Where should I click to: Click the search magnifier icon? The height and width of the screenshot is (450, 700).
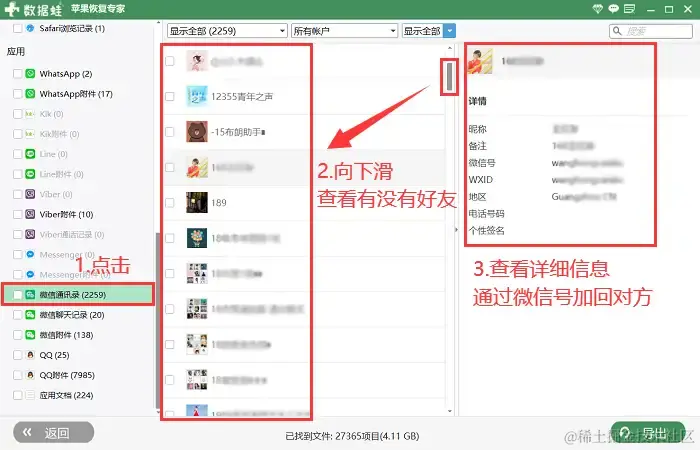pos(617,31)
